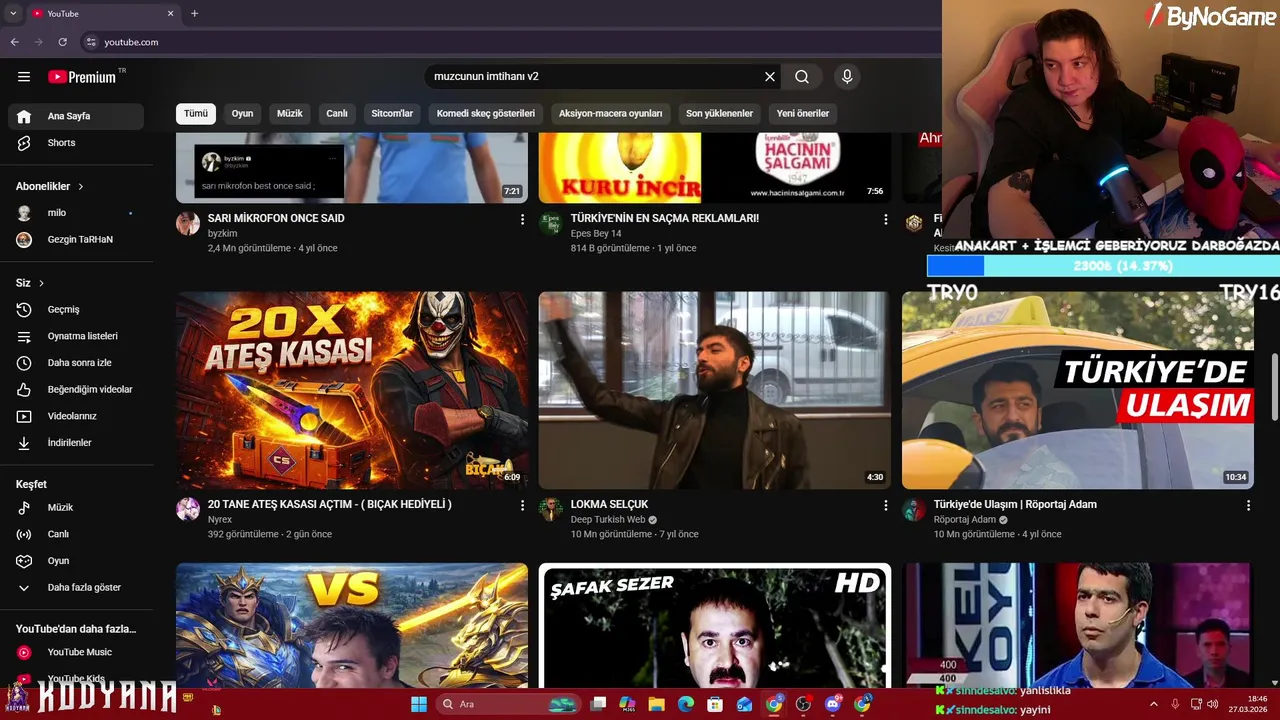Expand the Siz section chevron
This screenshot has height=720, width=1280.
coord(41,284)
